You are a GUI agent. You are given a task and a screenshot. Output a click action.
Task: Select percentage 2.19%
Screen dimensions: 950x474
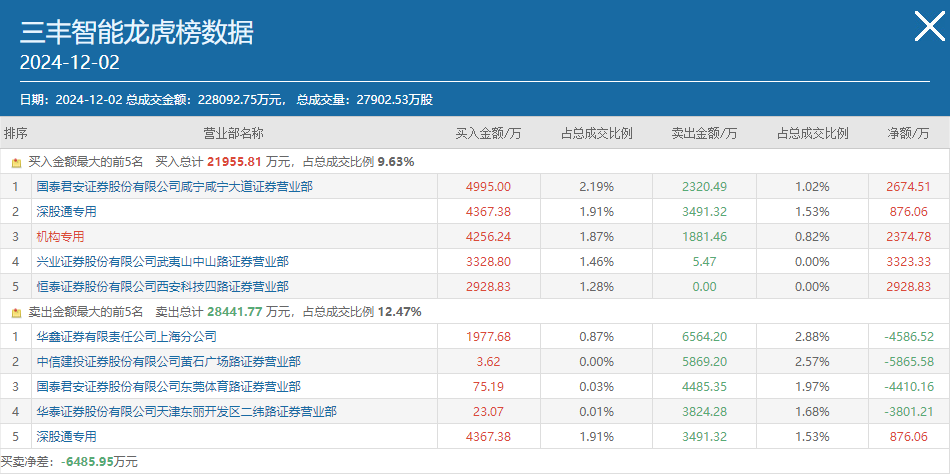click(x=597, y=187)
